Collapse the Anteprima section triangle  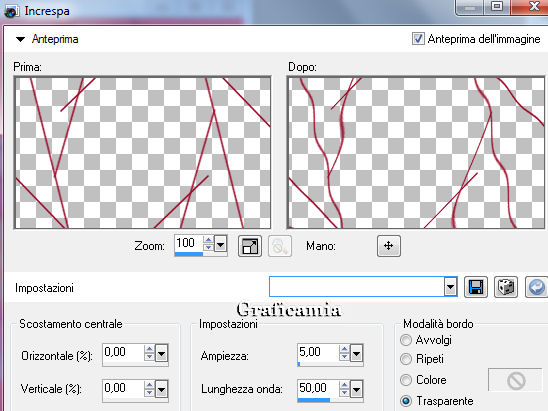(21, 39)
